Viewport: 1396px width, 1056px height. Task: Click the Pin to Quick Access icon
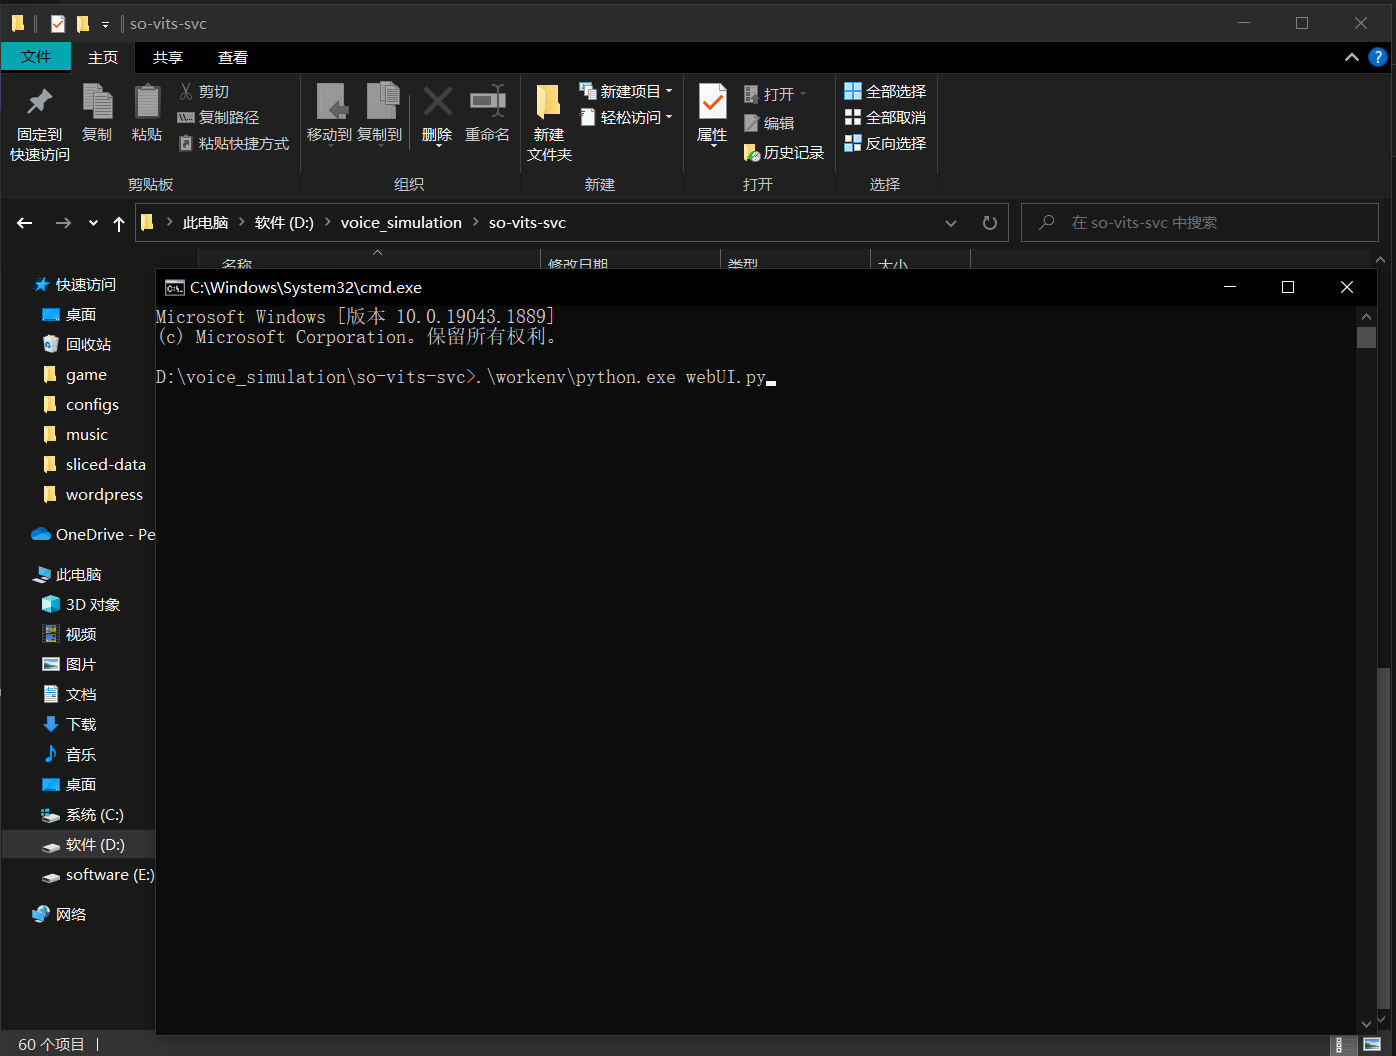pyautogui.click(x=40, y=102)
